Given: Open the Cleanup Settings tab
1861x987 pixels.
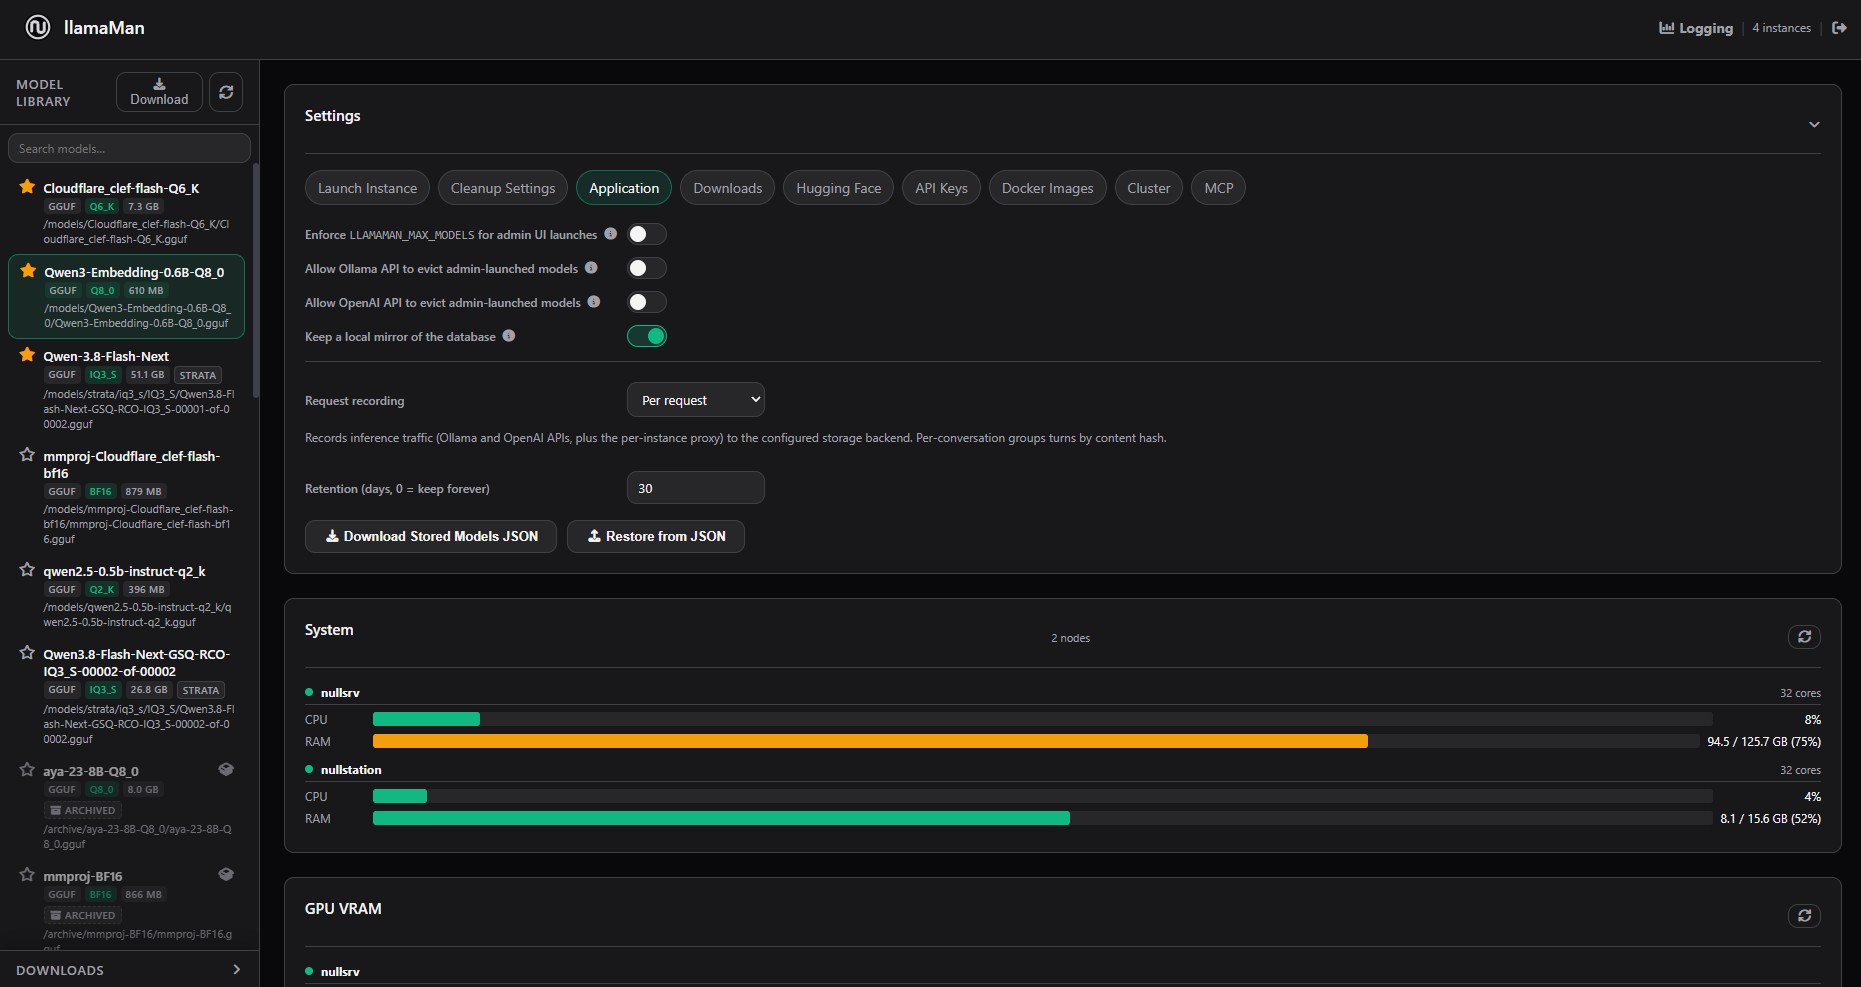Looking at the screenshot, I should [503, 188].
